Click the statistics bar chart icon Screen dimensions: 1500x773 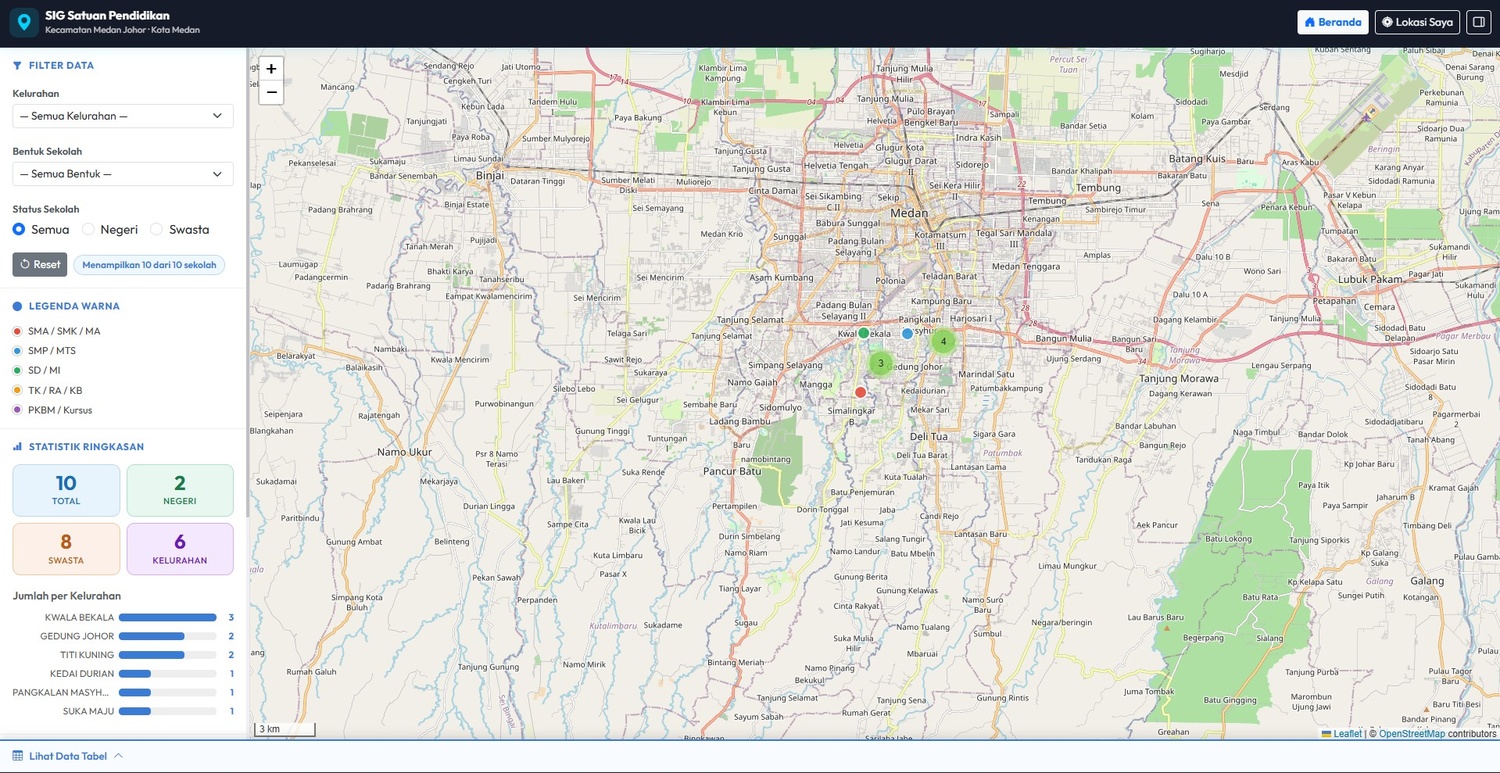point(17,447)
